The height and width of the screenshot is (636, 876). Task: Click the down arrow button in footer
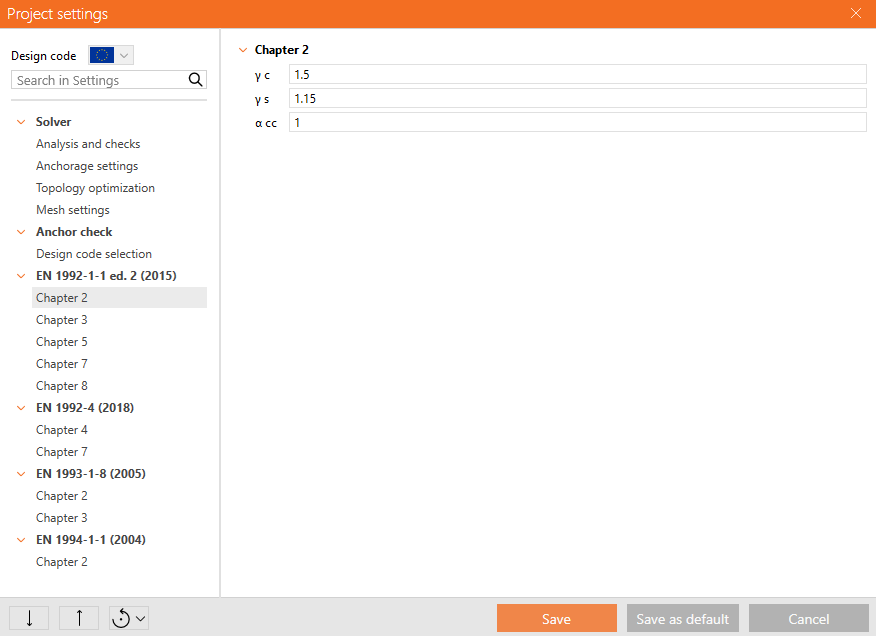pyautogui.click(x=29, y=618)
